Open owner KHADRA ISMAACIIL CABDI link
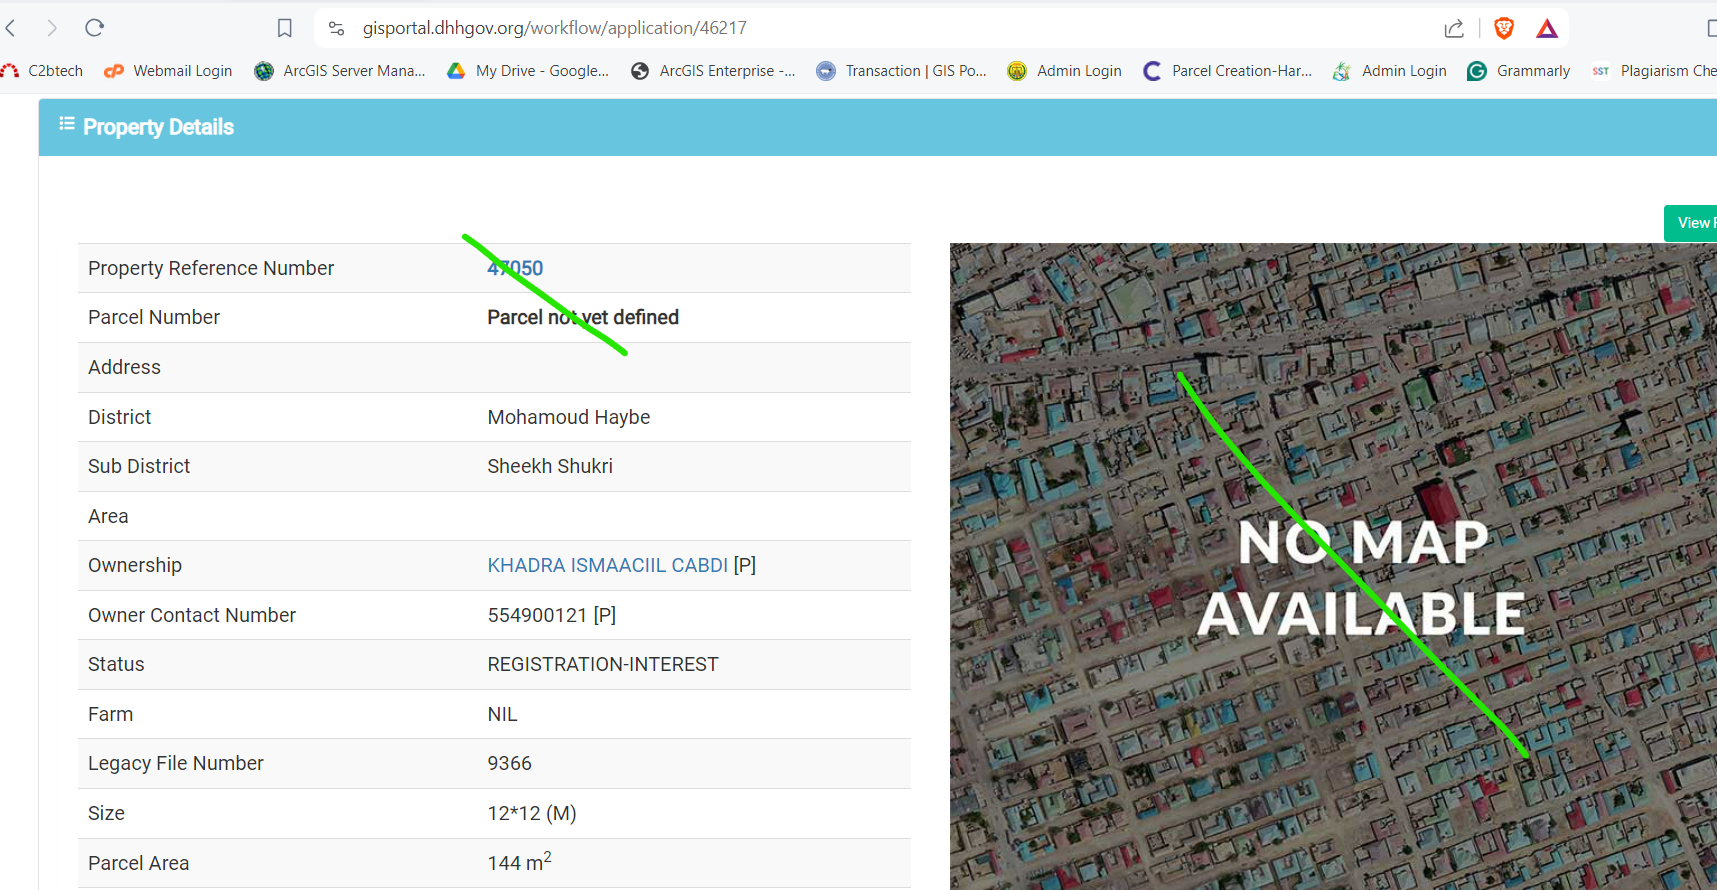The height and width of the screenshot is (890, 1717). click(608, 565)
